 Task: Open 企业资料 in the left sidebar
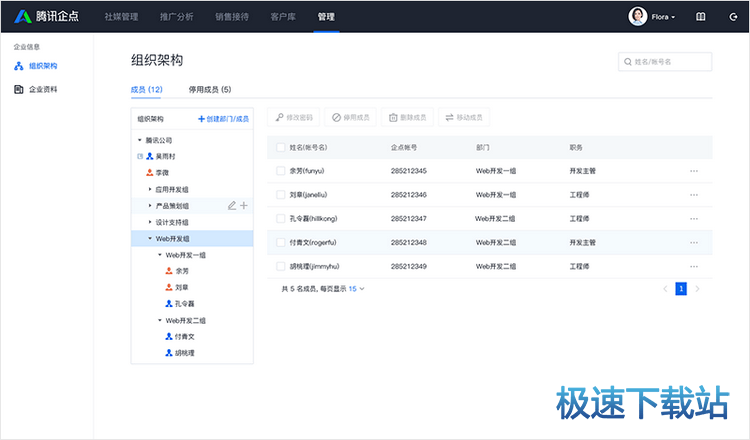[43, 89]
